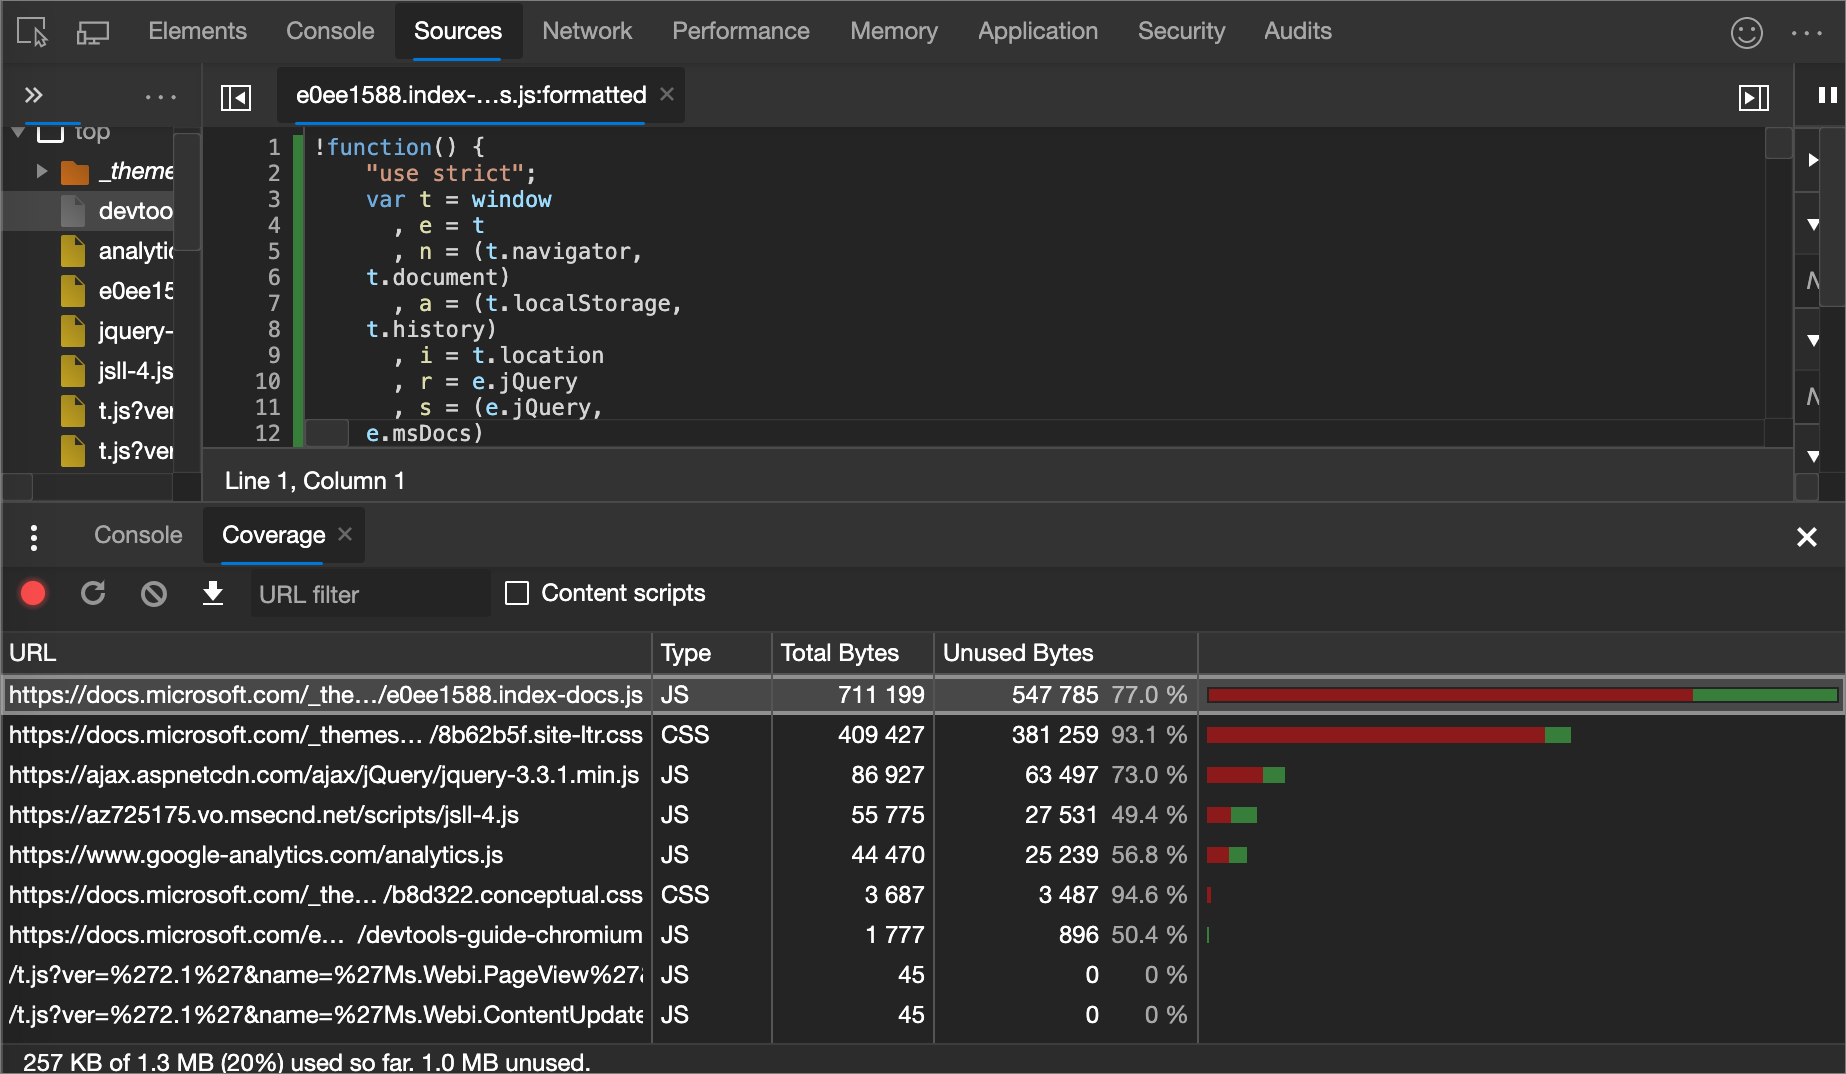This screenshot has width=1846, height=1074.
Task: Close the e0ee1588 formatted file tab
Action: coord(667,94)
